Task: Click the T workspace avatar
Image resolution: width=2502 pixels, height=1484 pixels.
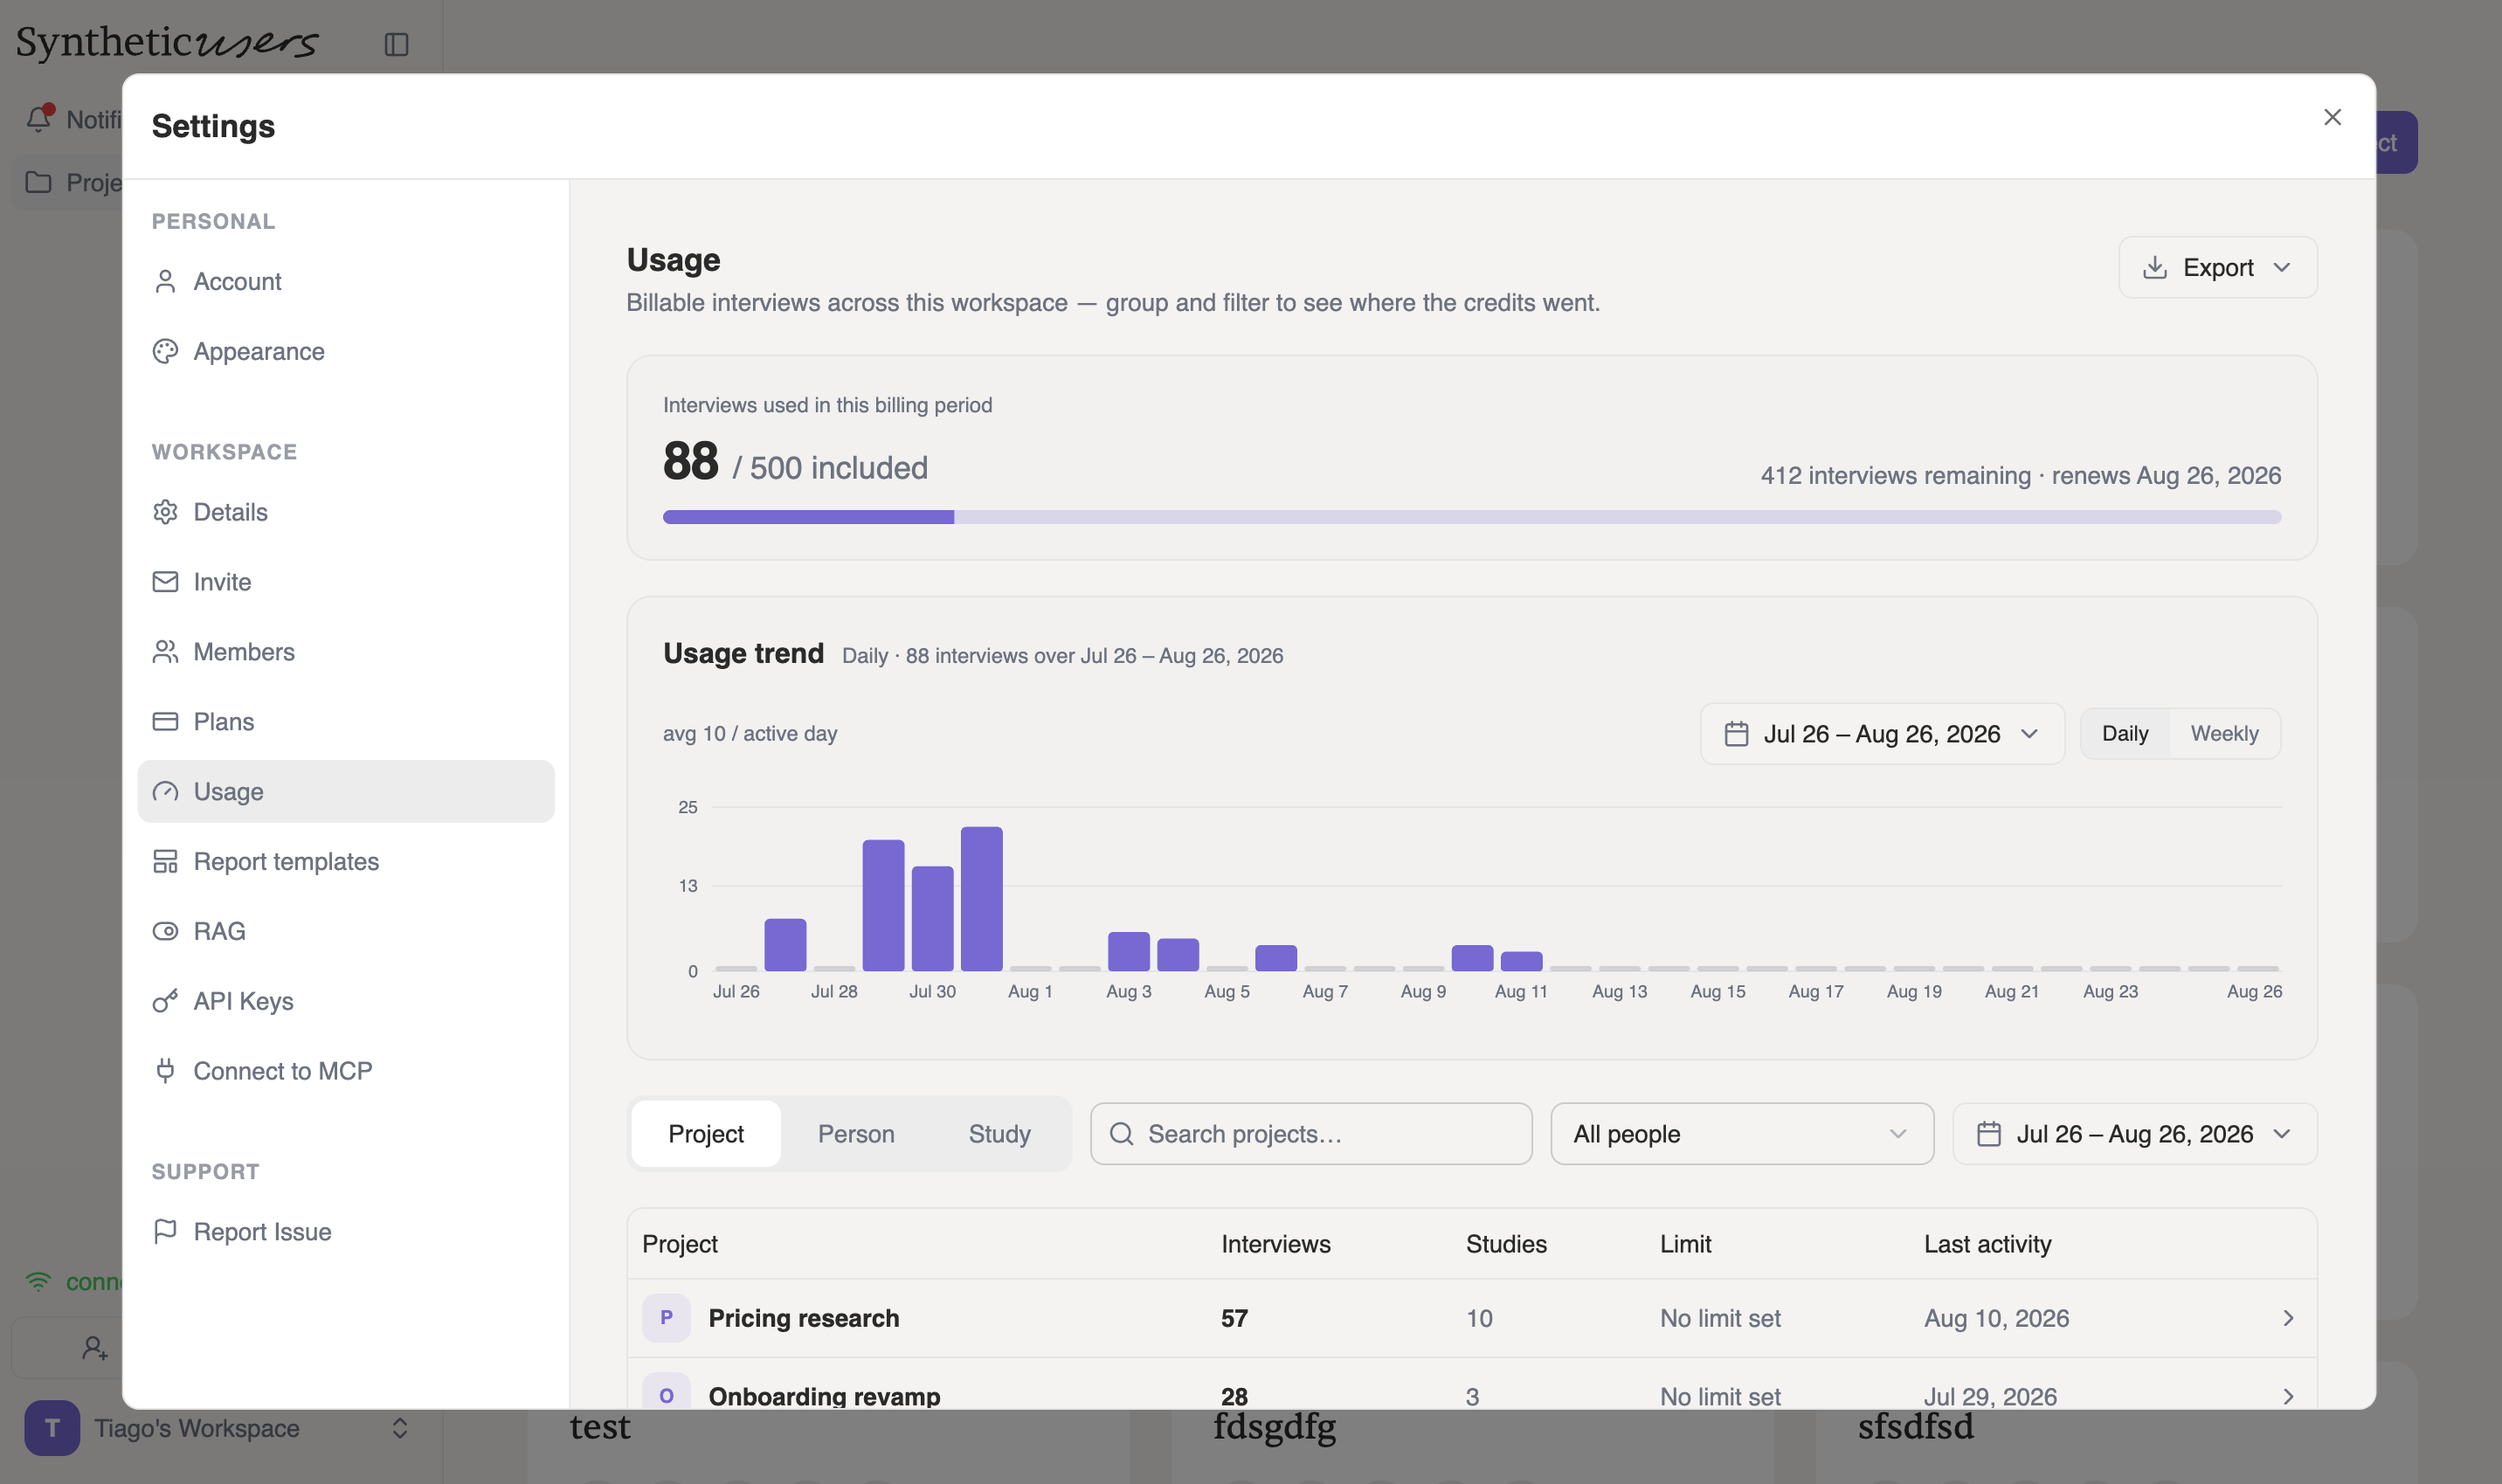Action: [52, 1428]
